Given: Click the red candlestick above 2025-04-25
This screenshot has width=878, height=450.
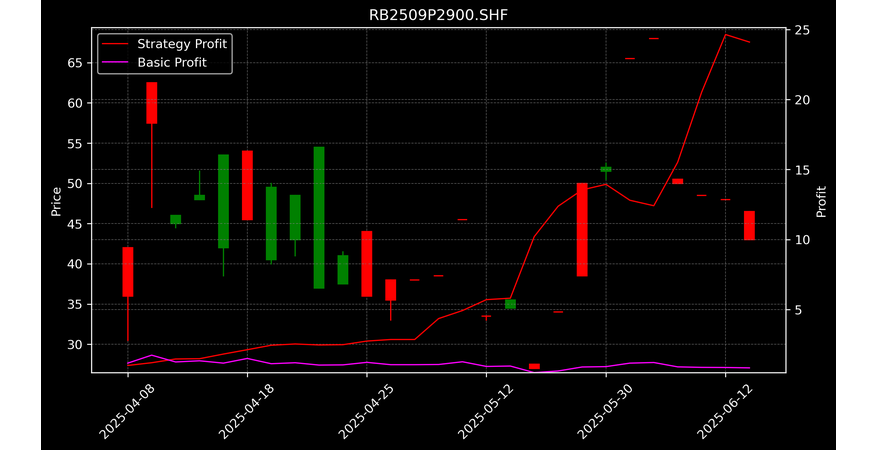Looking at the screenshot, I should (367, 264).
